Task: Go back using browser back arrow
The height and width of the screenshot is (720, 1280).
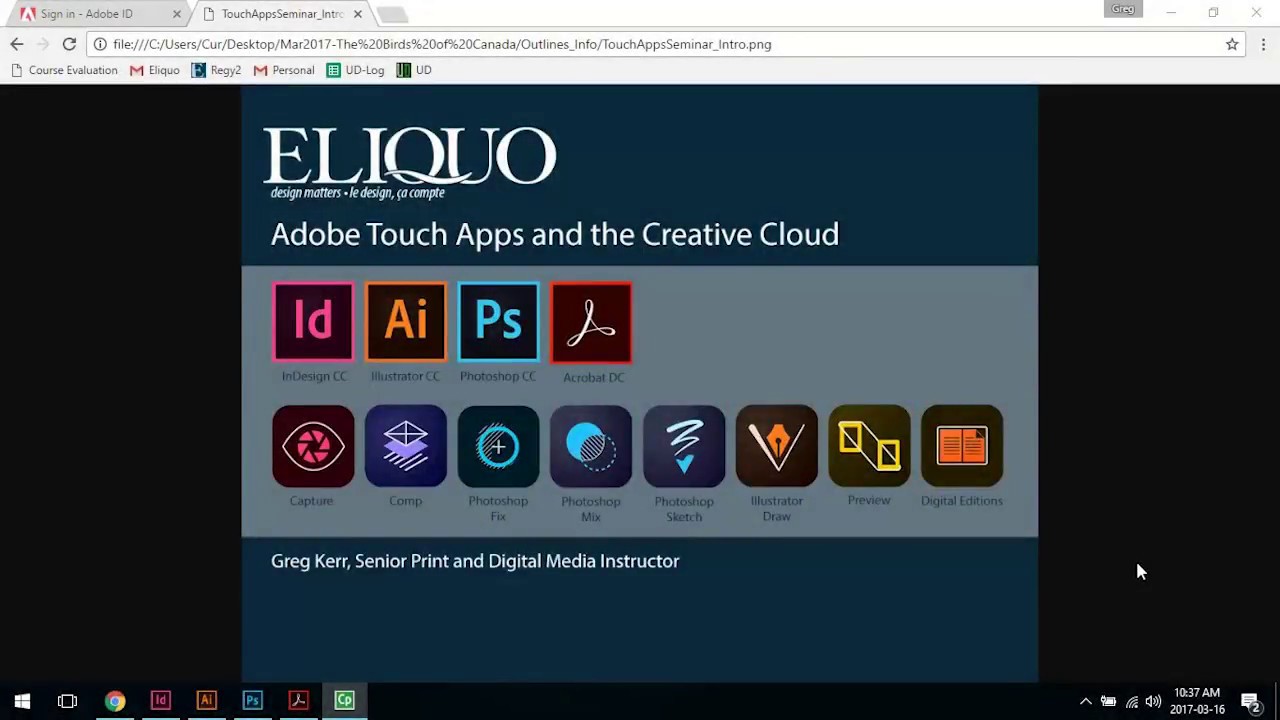Action: [17, 44]
